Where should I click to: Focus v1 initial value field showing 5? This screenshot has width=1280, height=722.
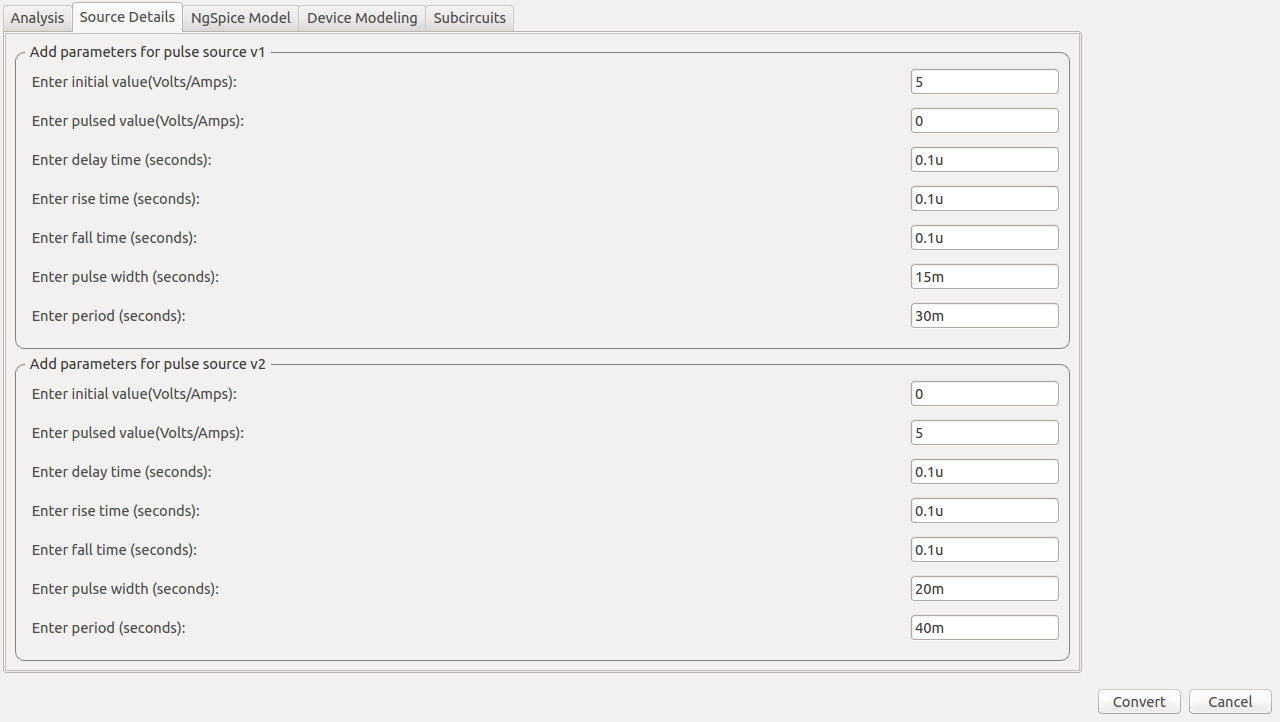(984, 82)
